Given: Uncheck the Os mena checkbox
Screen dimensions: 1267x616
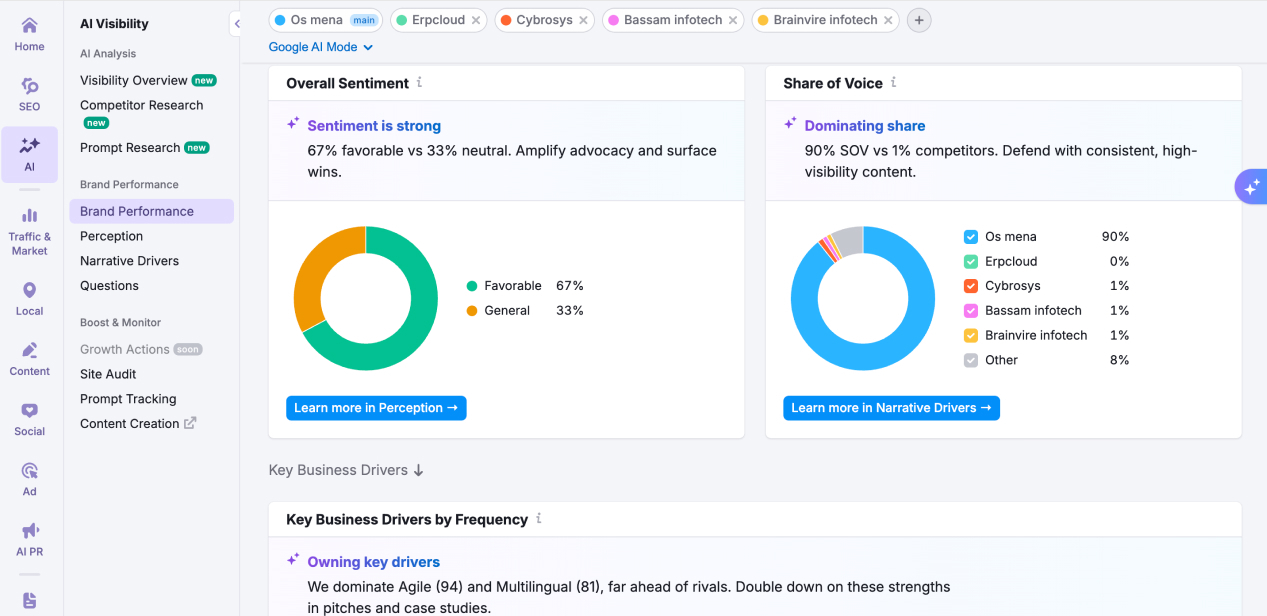Looking at the screenshot, I should [970, 237].
